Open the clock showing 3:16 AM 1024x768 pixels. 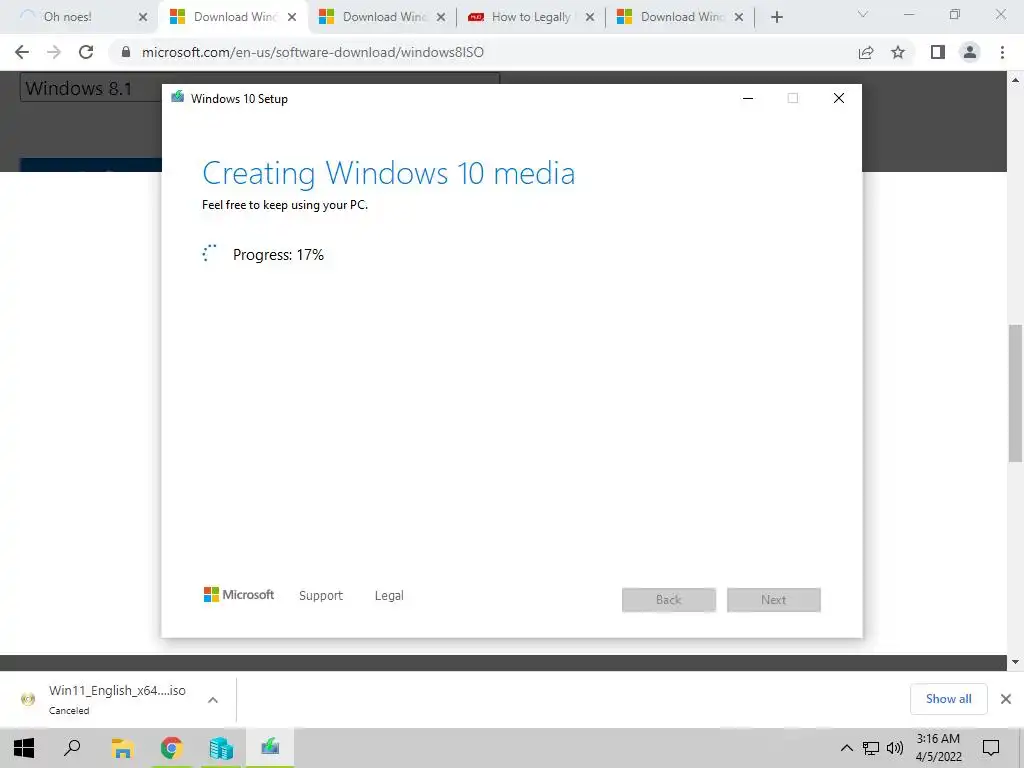coord(938,748)
